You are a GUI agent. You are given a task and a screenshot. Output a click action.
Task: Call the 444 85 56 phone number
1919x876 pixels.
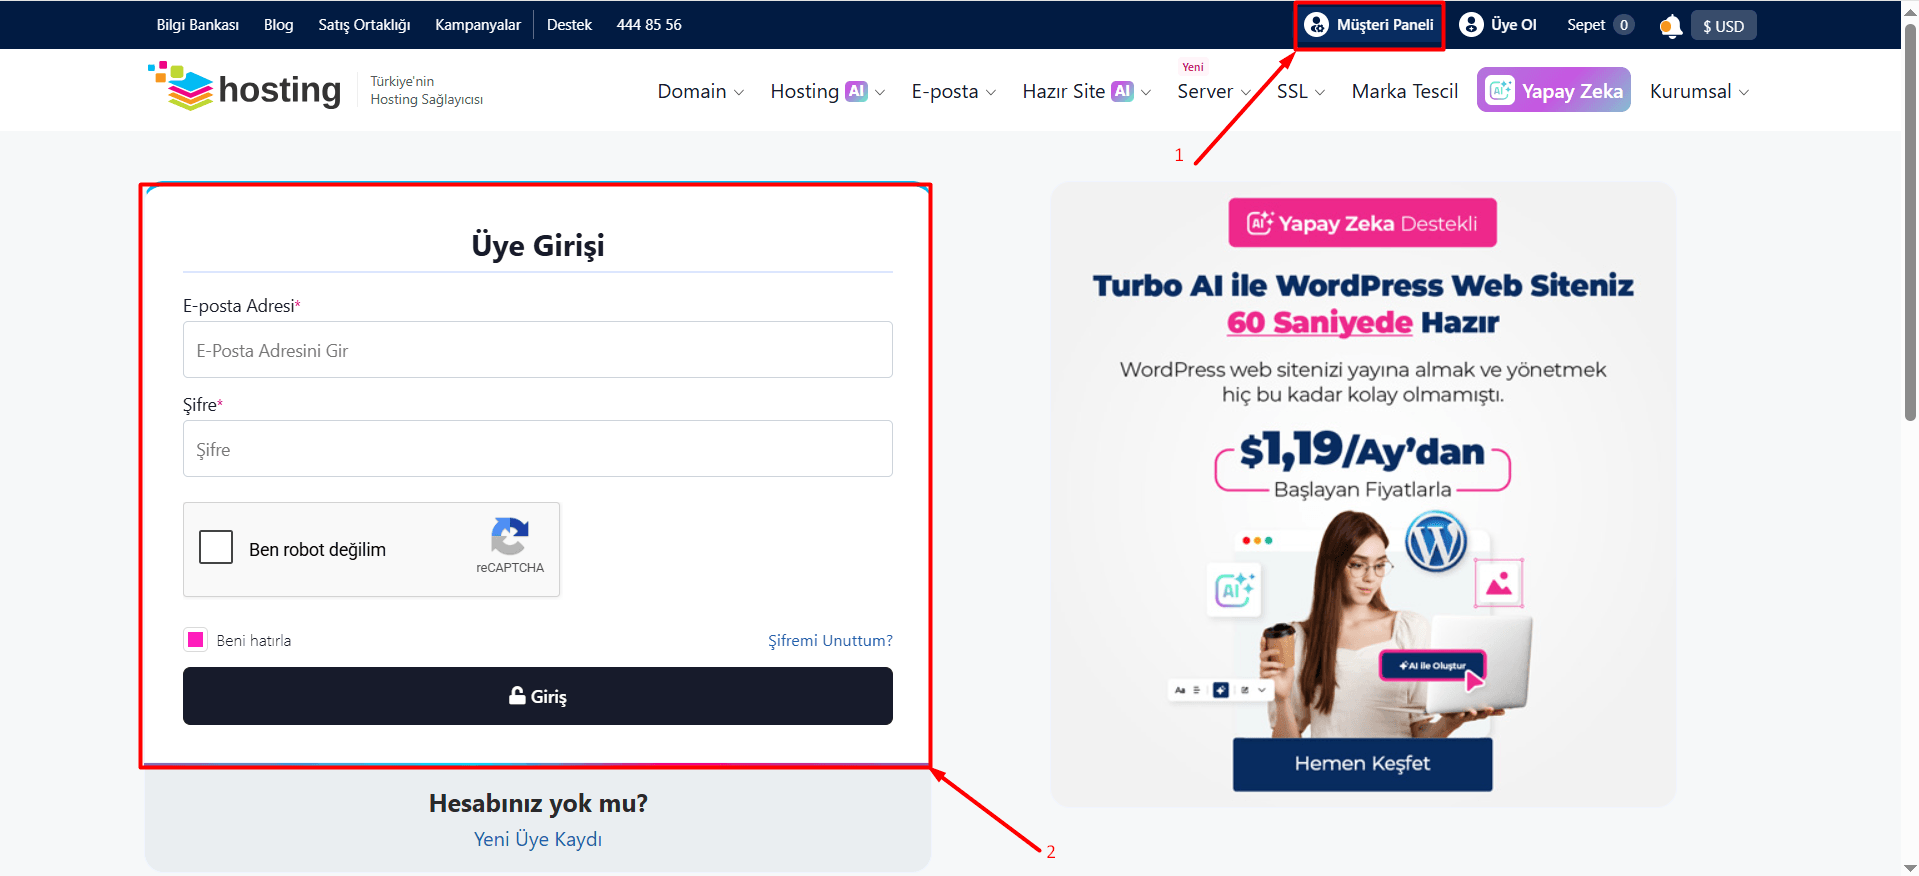click(649, 25)
